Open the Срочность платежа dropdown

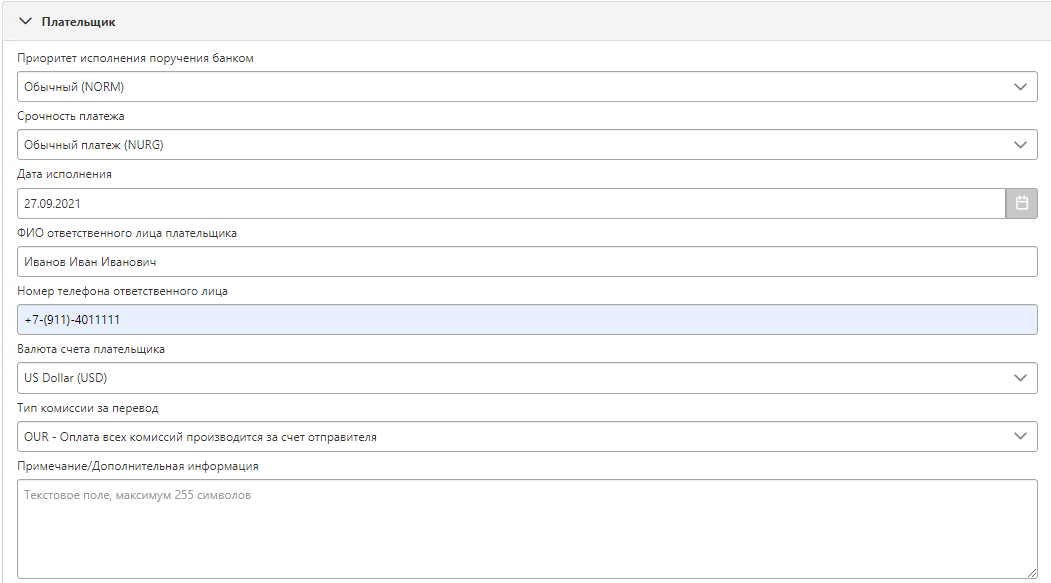[527, 145]
